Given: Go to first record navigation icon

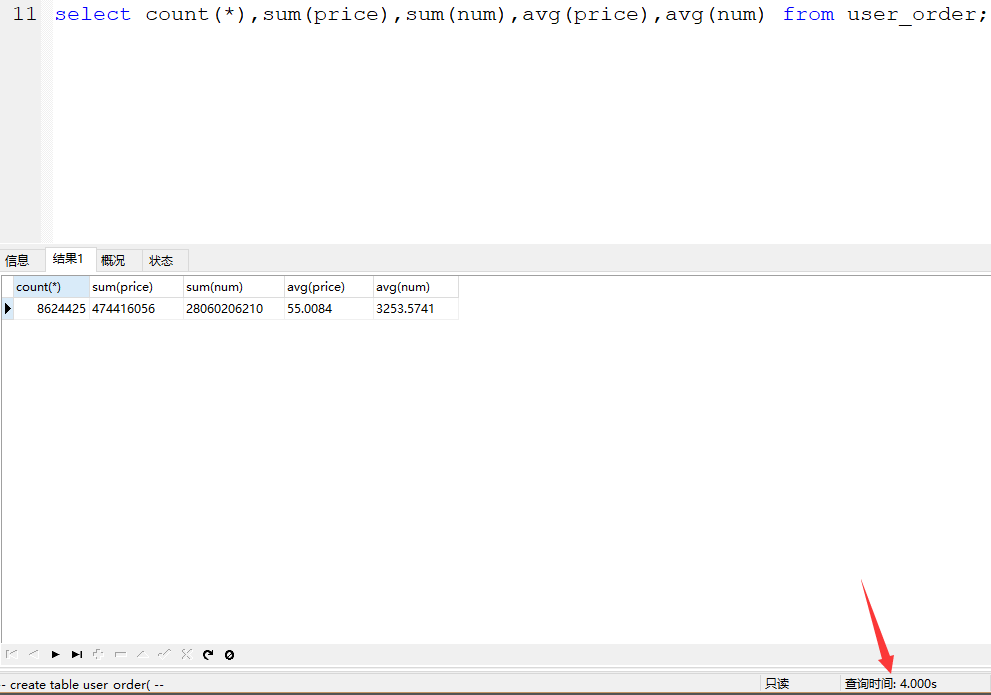Looking at the screenshot, I should pos(11,655).
